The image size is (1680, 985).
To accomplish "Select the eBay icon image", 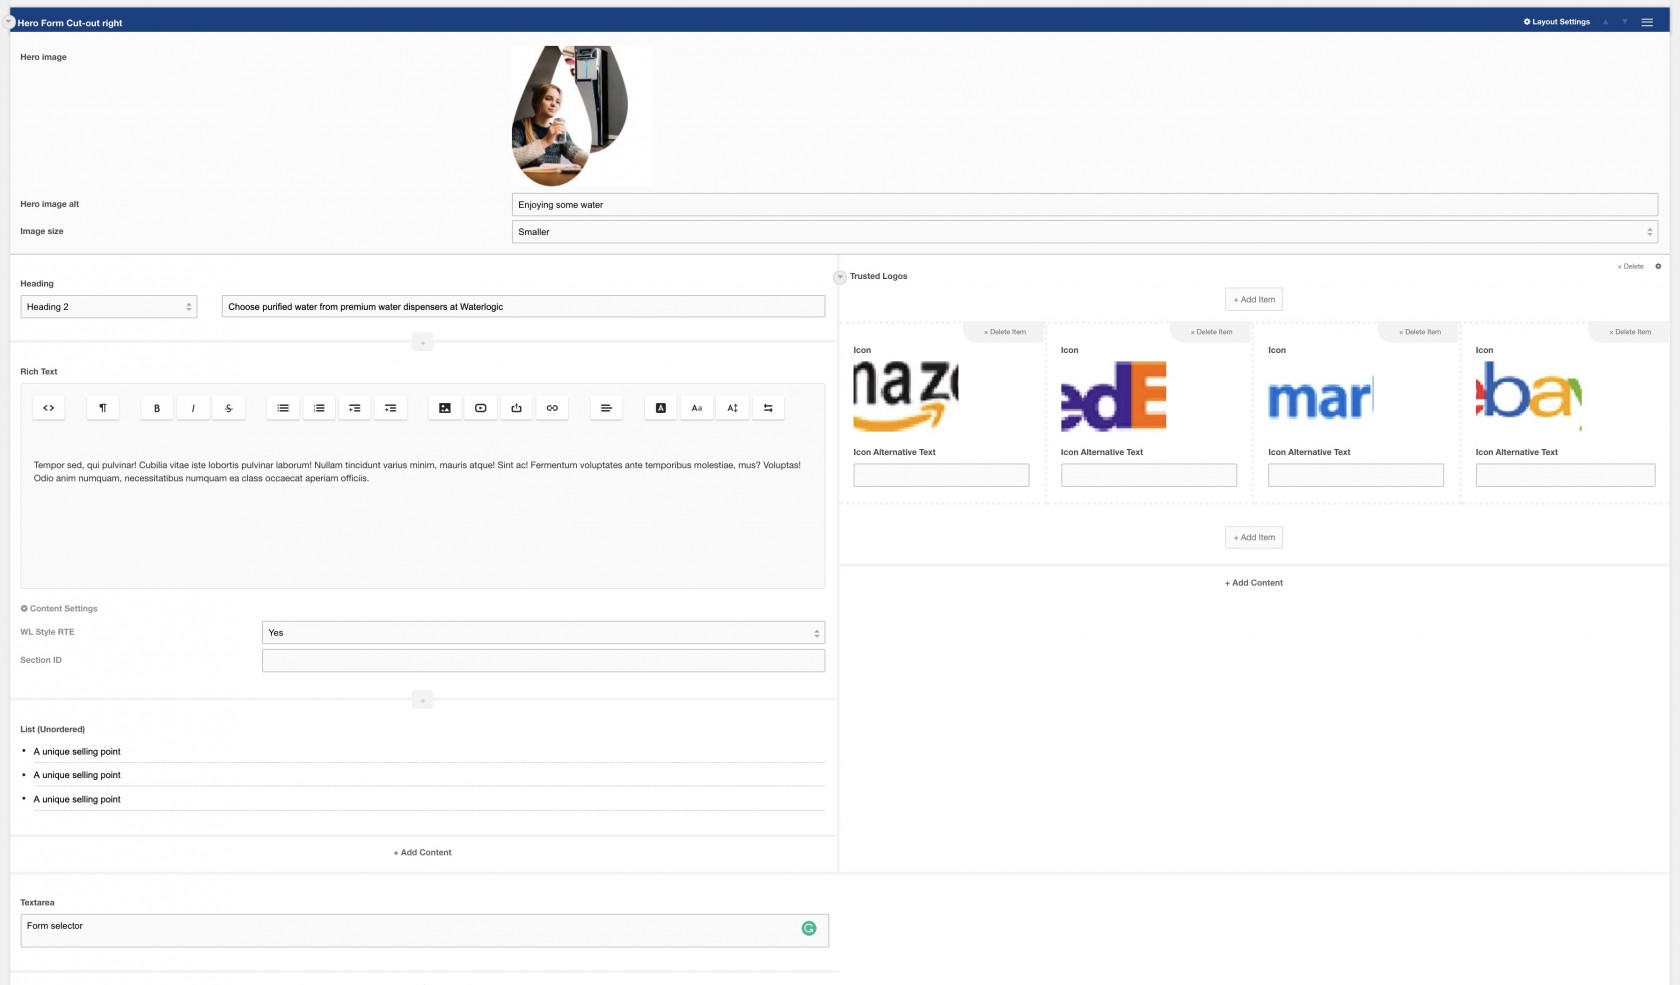I will [1529, 397].
